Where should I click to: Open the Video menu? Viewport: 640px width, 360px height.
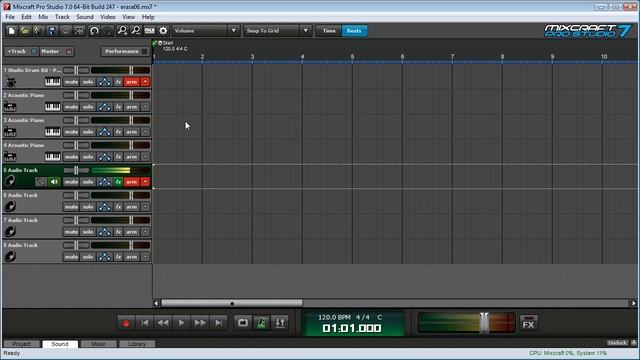click(x=108, y=17)
